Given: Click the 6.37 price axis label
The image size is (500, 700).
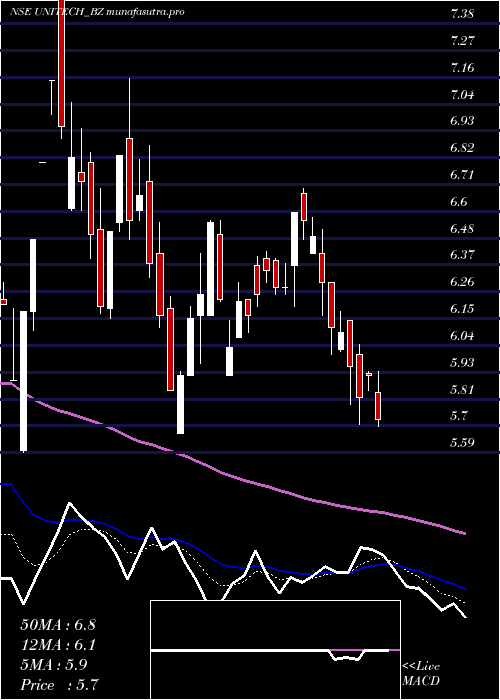Looking at the screenshot, I should pos(462,255).
